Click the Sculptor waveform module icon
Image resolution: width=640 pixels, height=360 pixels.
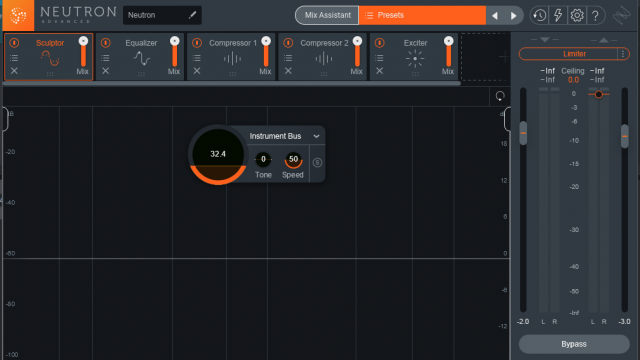click(x=50, y=59)
